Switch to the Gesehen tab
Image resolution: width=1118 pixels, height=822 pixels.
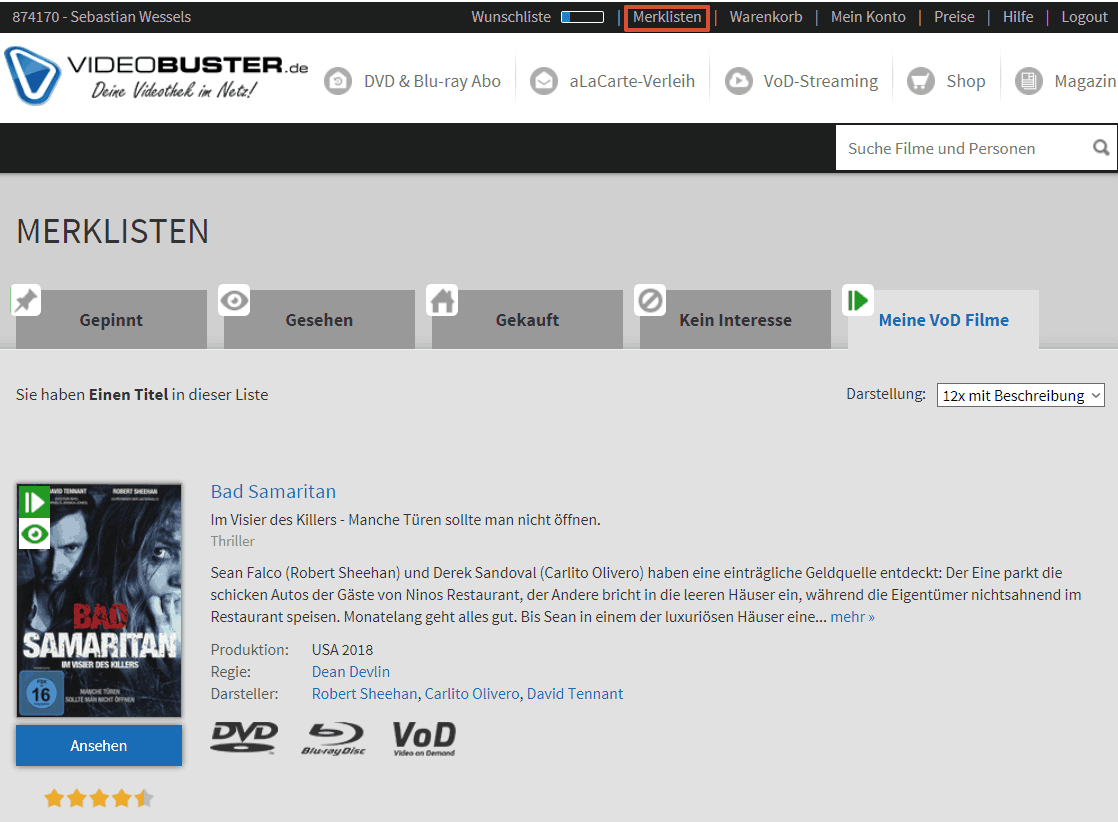[319, 319]
